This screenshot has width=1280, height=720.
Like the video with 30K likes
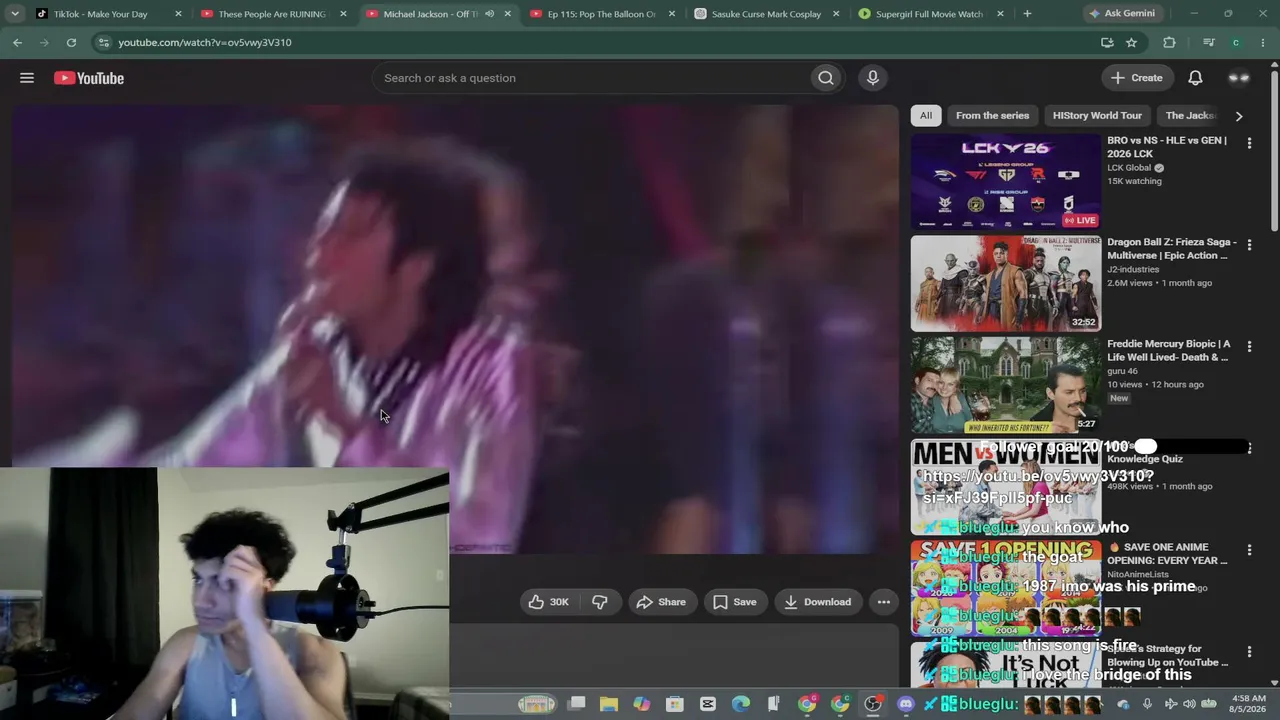(548, 602)
